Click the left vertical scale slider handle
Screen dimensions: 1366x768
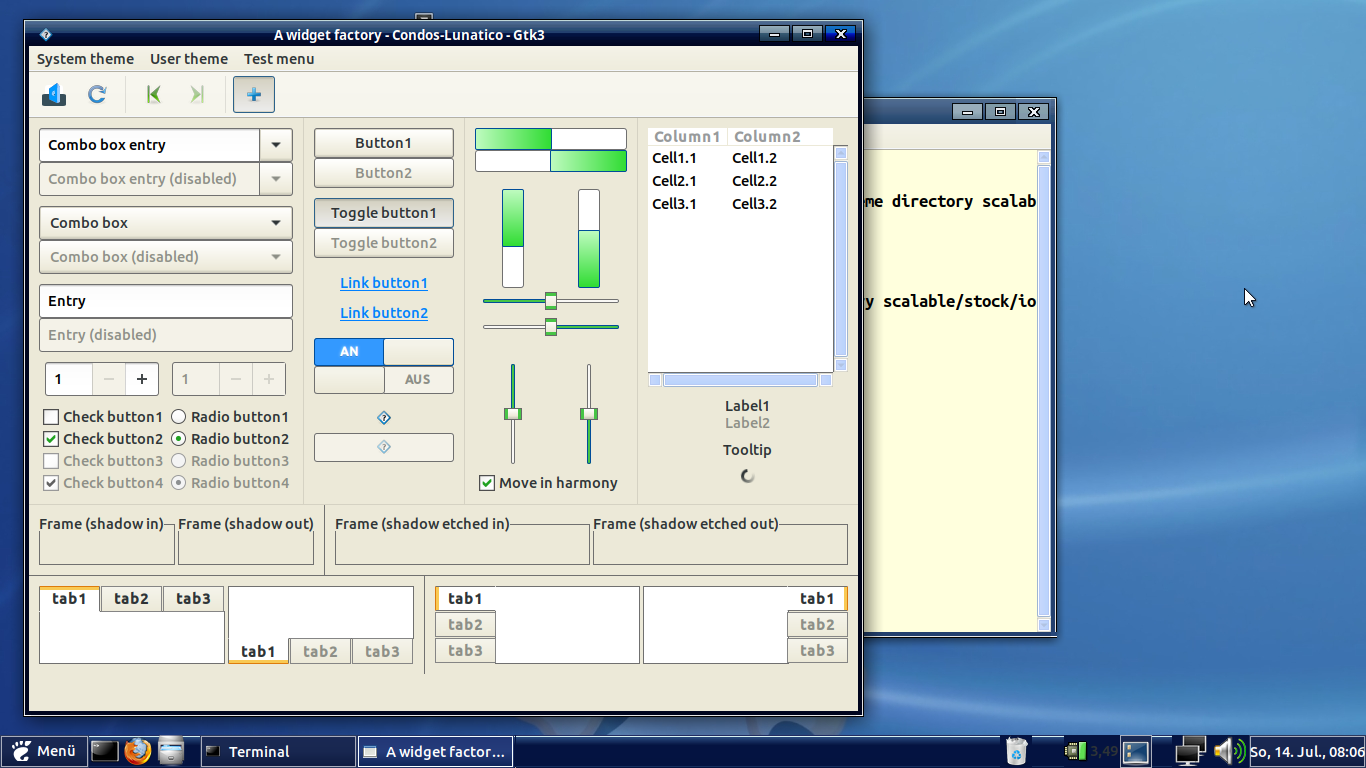(x=513, y=414)
